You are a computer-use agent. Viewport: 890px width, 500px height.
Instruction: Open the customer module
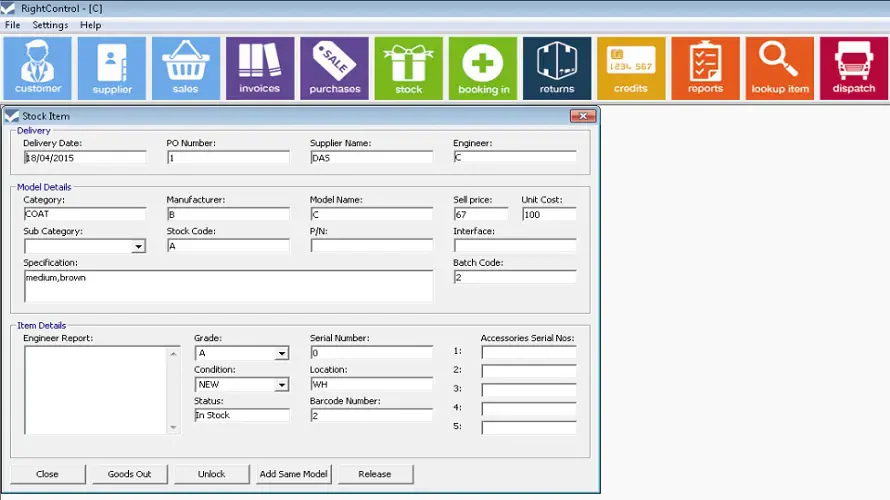pyautogui.click(x=37, y=68)
